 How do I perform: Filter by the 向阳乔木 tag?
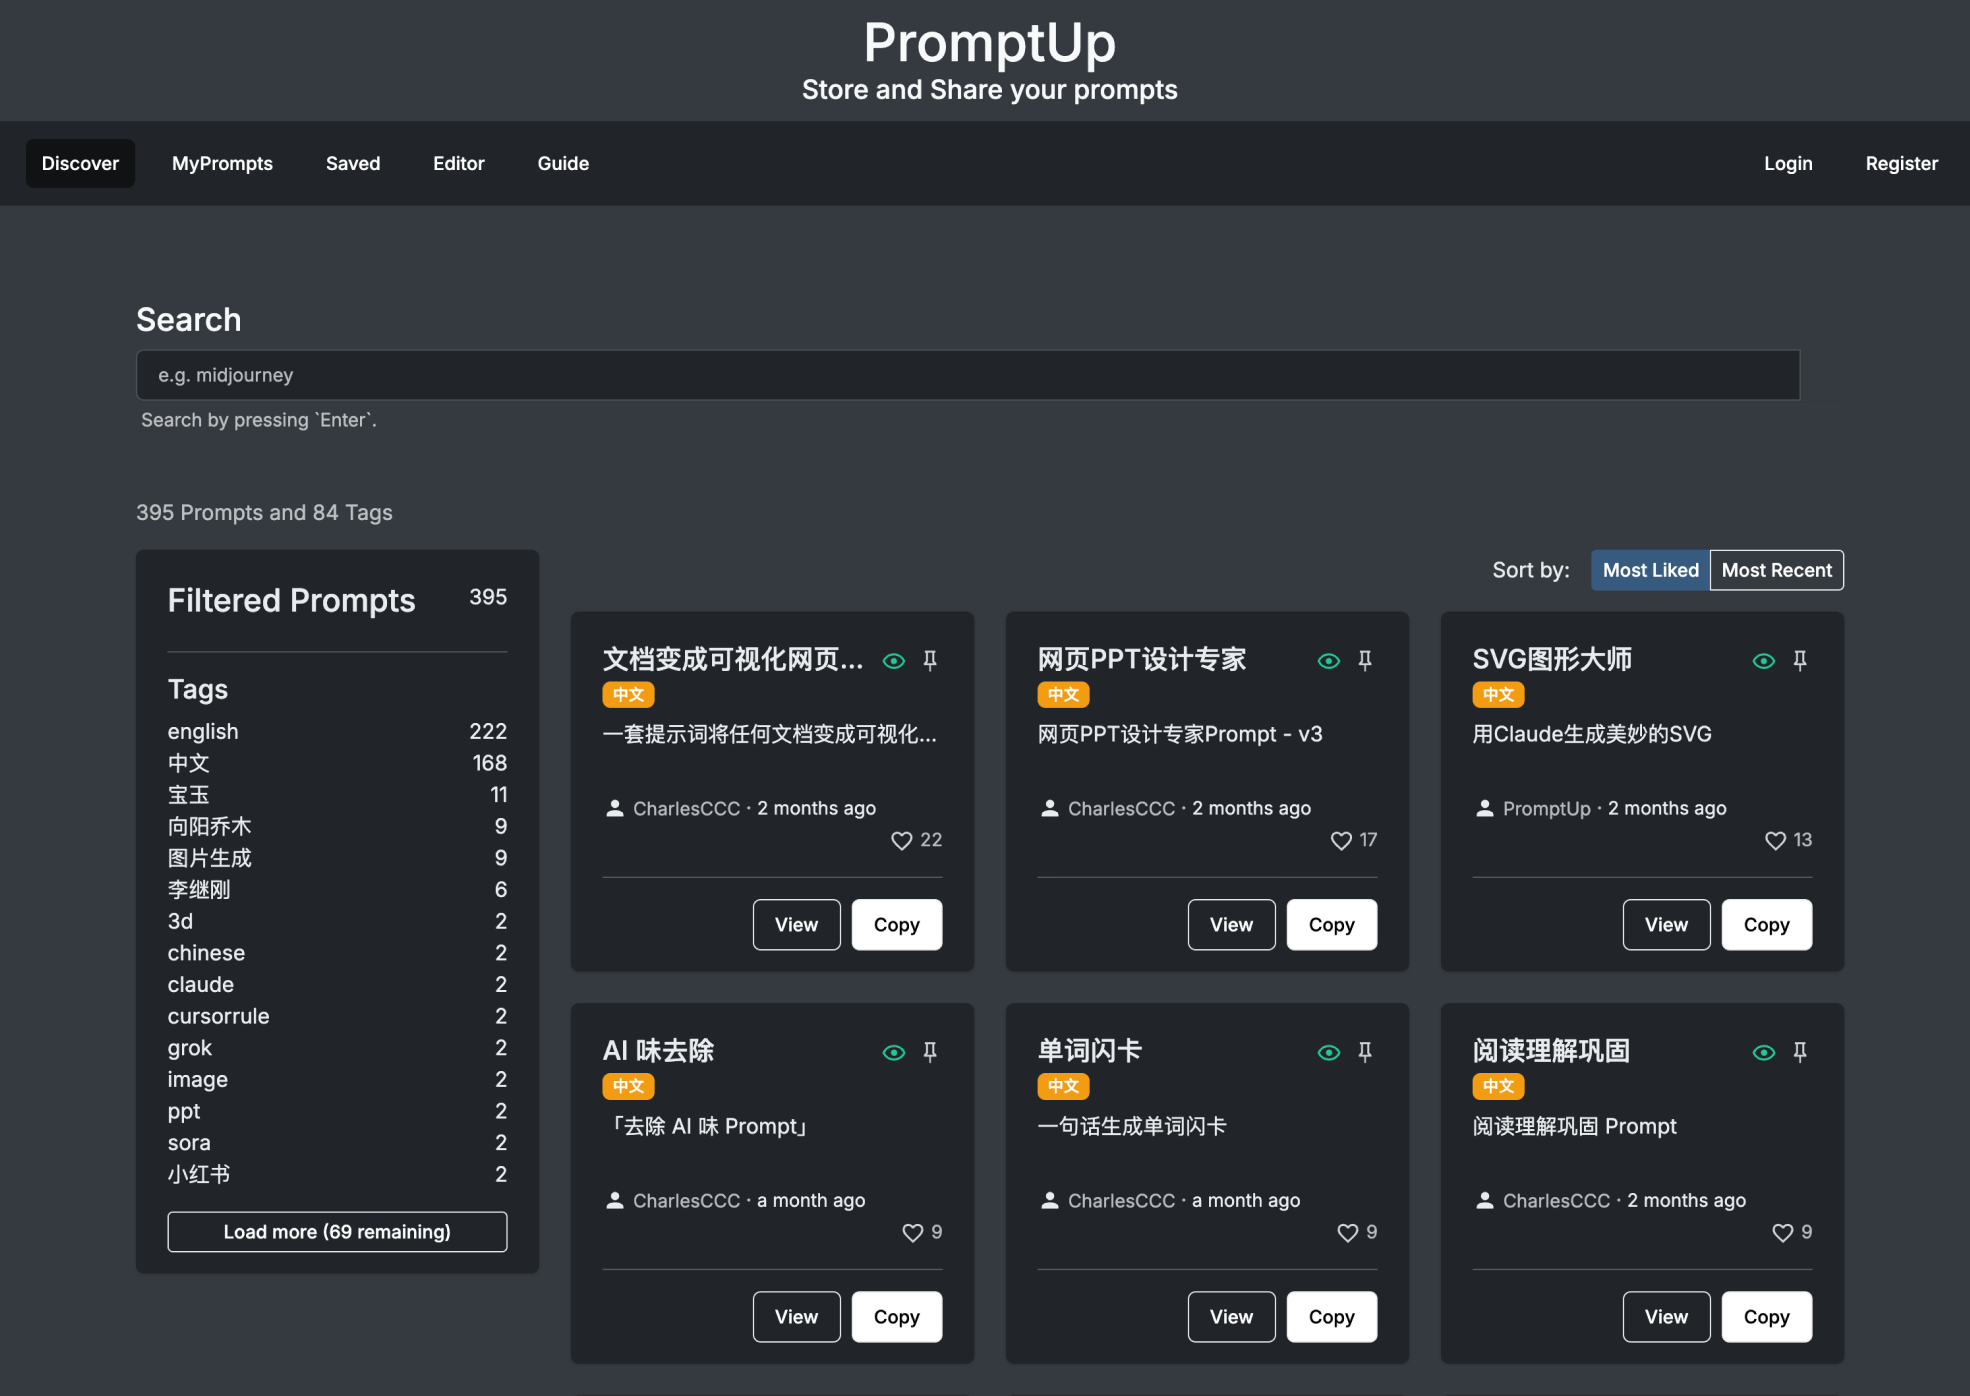337,827
